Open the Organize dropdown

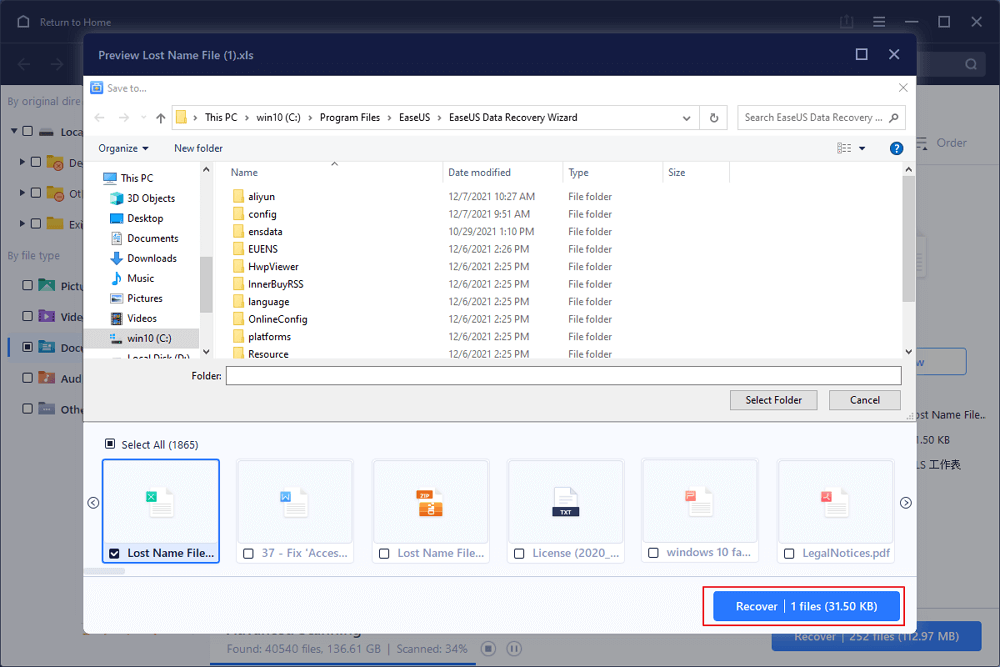(x=123, y=147)
